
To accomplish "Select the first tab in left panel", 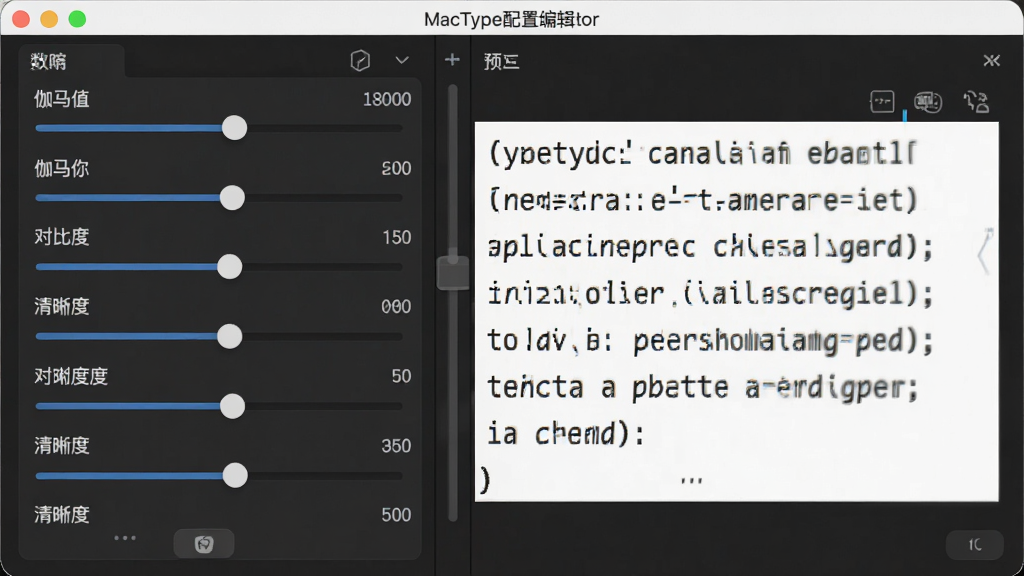I will click(71, 61).
